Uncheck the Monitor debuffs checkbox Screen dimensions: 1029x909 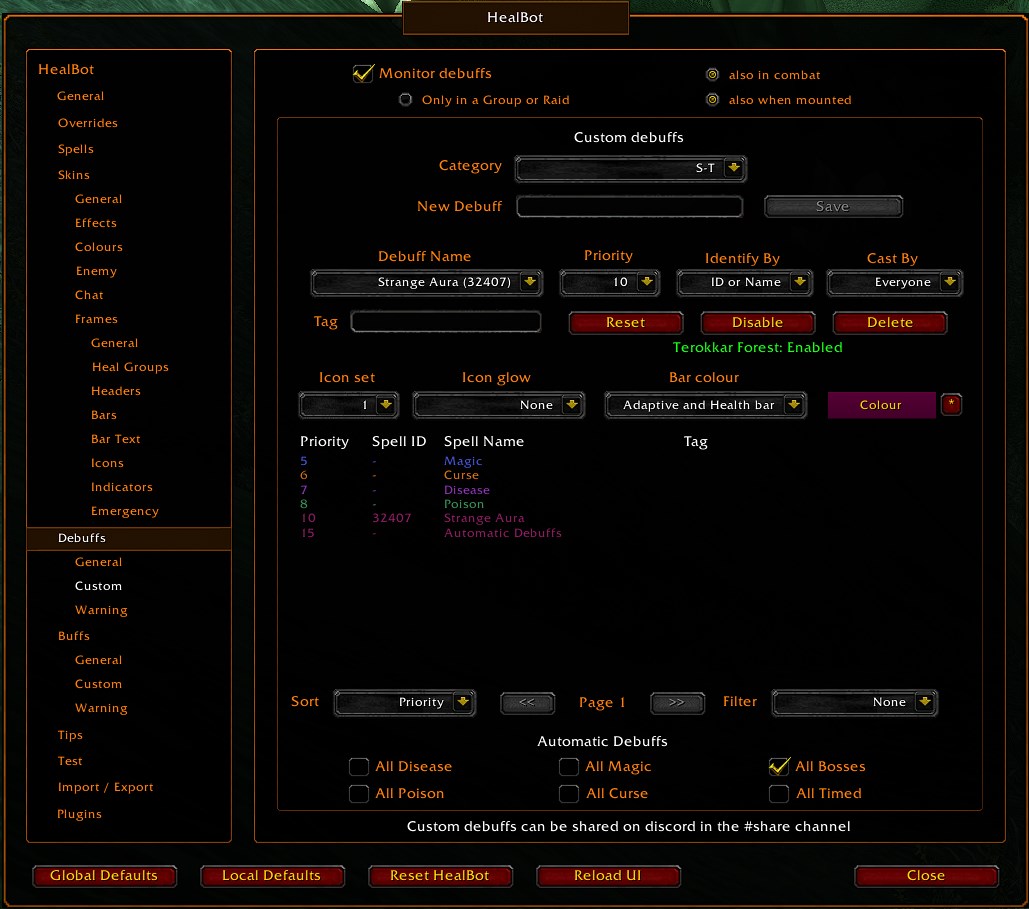362,73
